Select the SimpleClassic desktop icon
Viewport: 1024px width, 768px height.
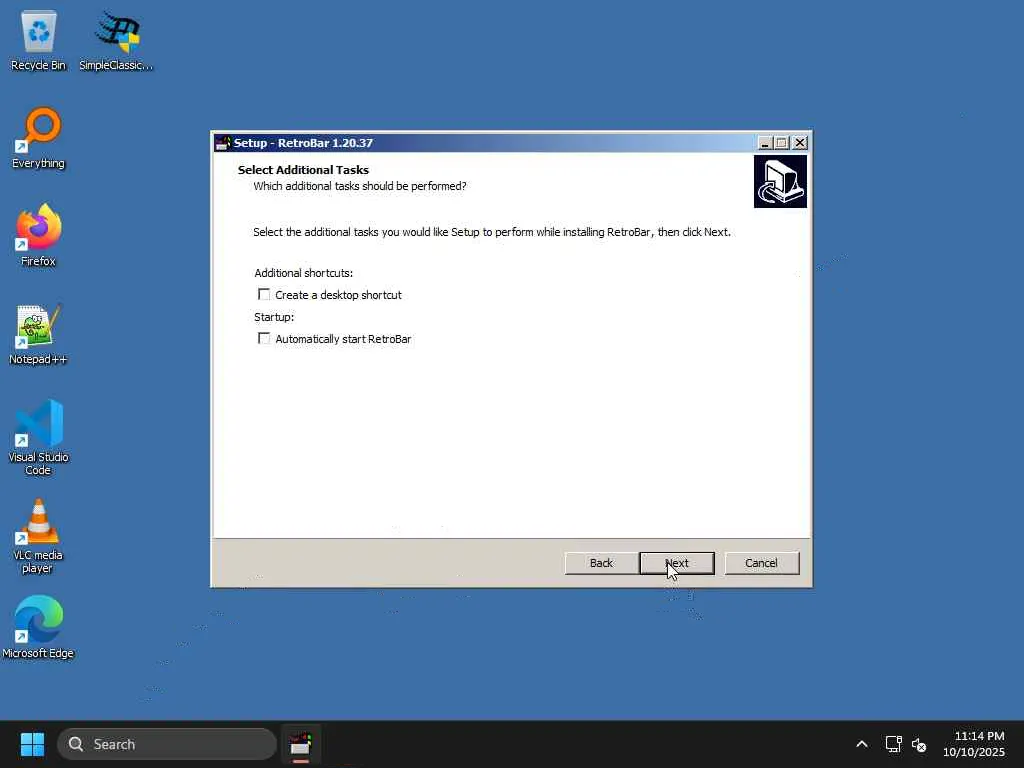[x=116, y=40]
